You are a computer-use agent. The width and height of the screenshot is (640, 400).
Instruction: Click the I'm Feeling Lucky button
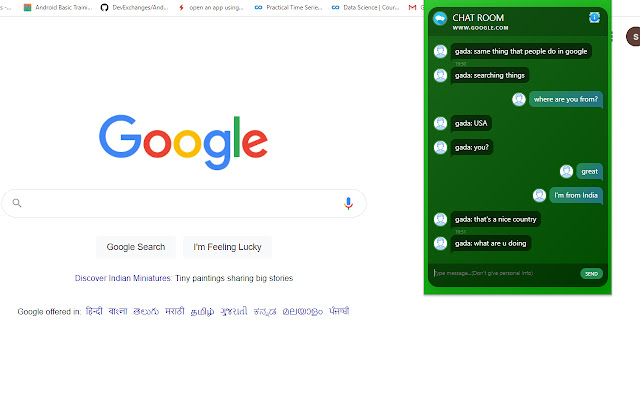coord(227,247)
